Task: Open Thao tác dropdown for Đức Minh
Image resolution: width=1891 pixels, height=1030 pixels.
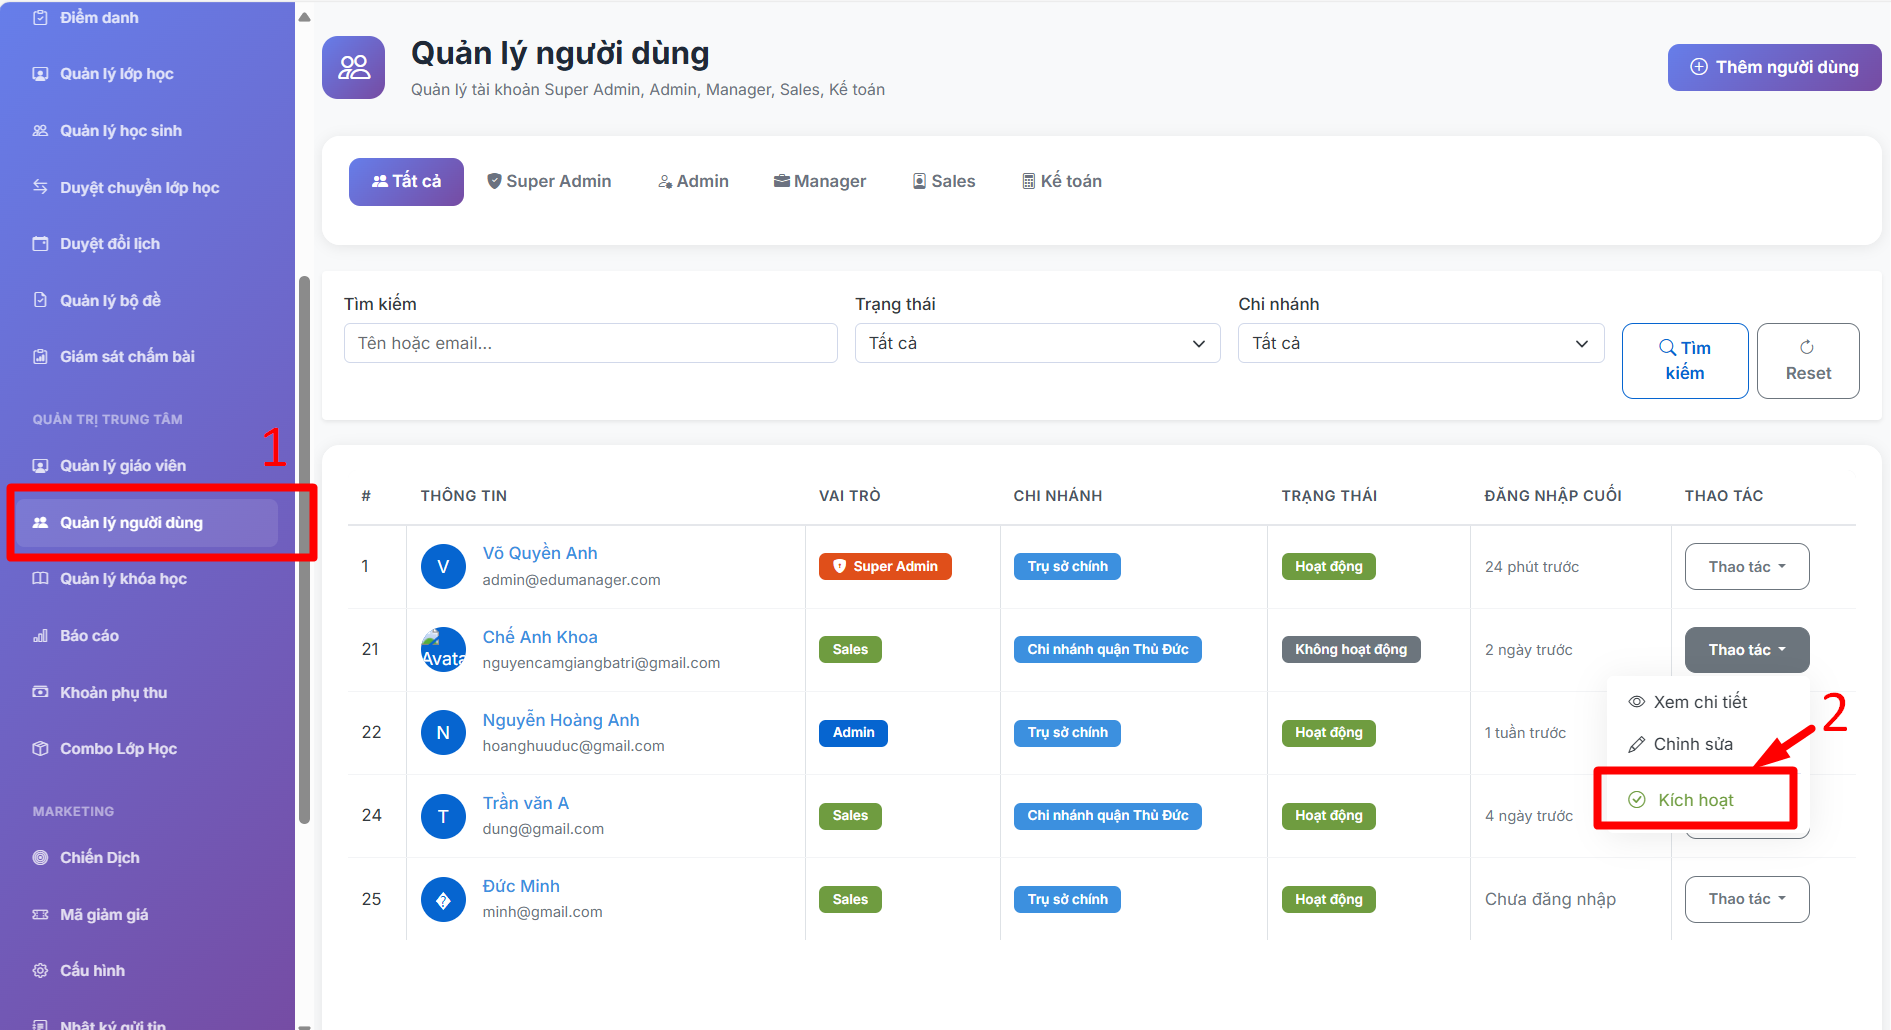Action: pyautogui.click(x=1746, y=899)
